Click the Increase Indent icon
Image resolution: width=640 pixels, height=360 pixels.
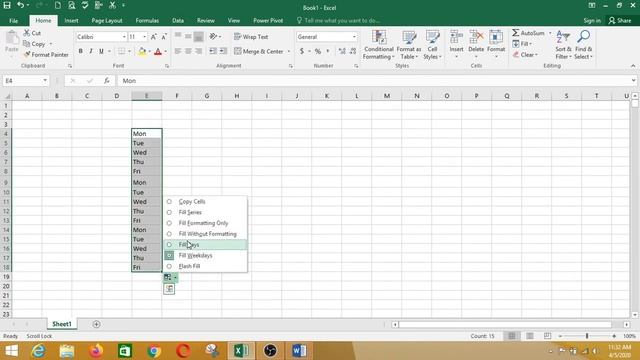223,51
